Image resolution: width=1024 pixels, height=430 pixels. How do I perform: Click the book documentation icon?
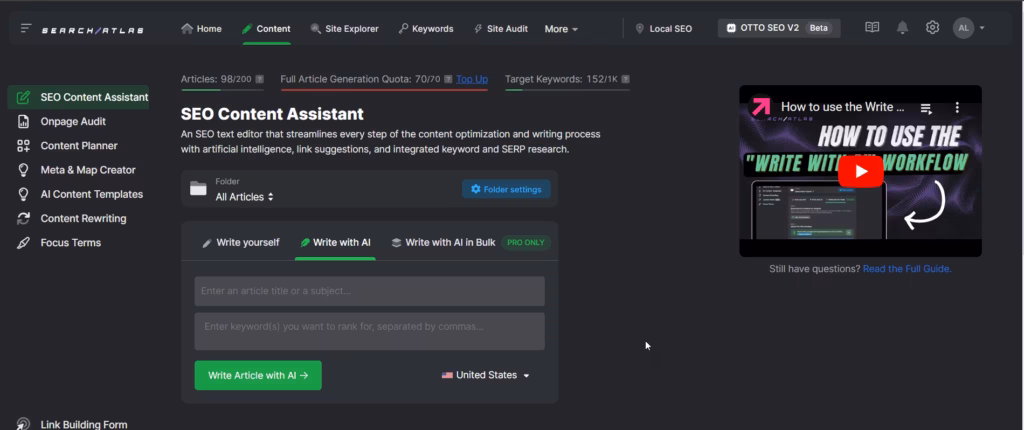tap(872, 28)
